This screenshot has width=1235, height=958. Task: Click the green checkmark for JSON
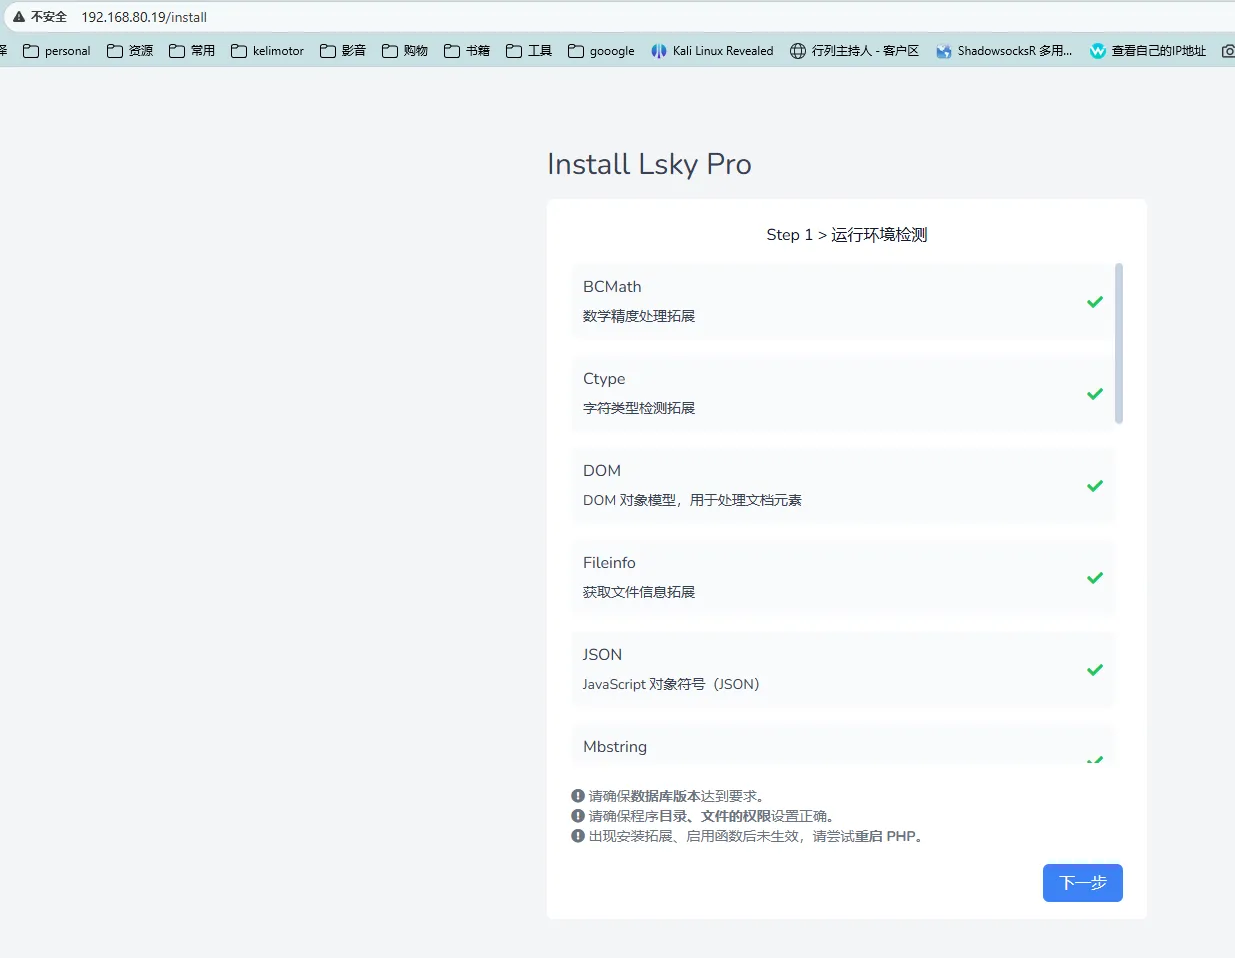(x=1095, y=670)
